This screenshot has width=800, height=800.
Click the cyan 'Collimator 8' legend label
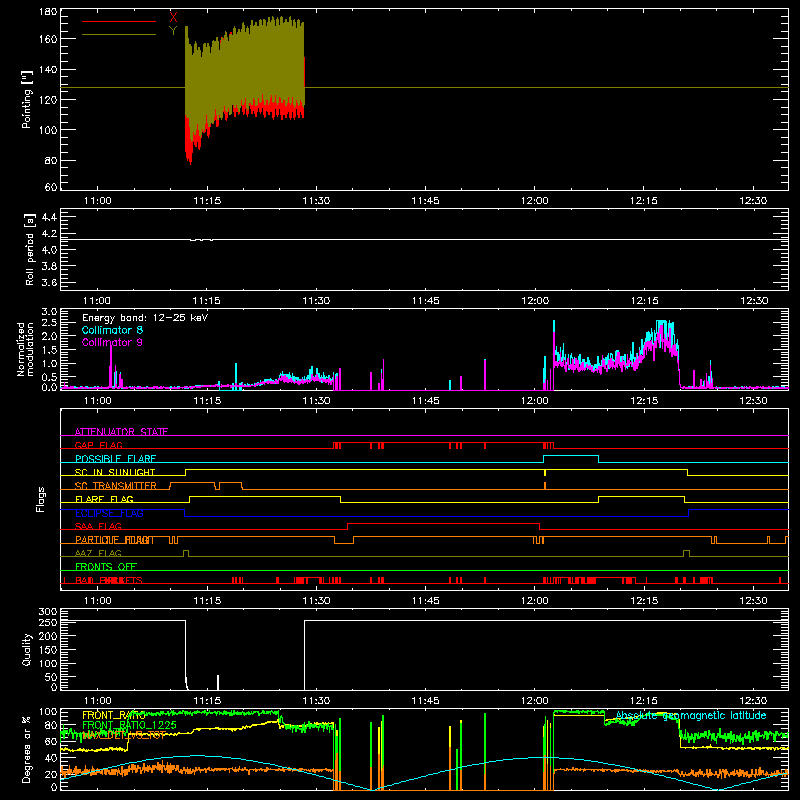(112, 330)
